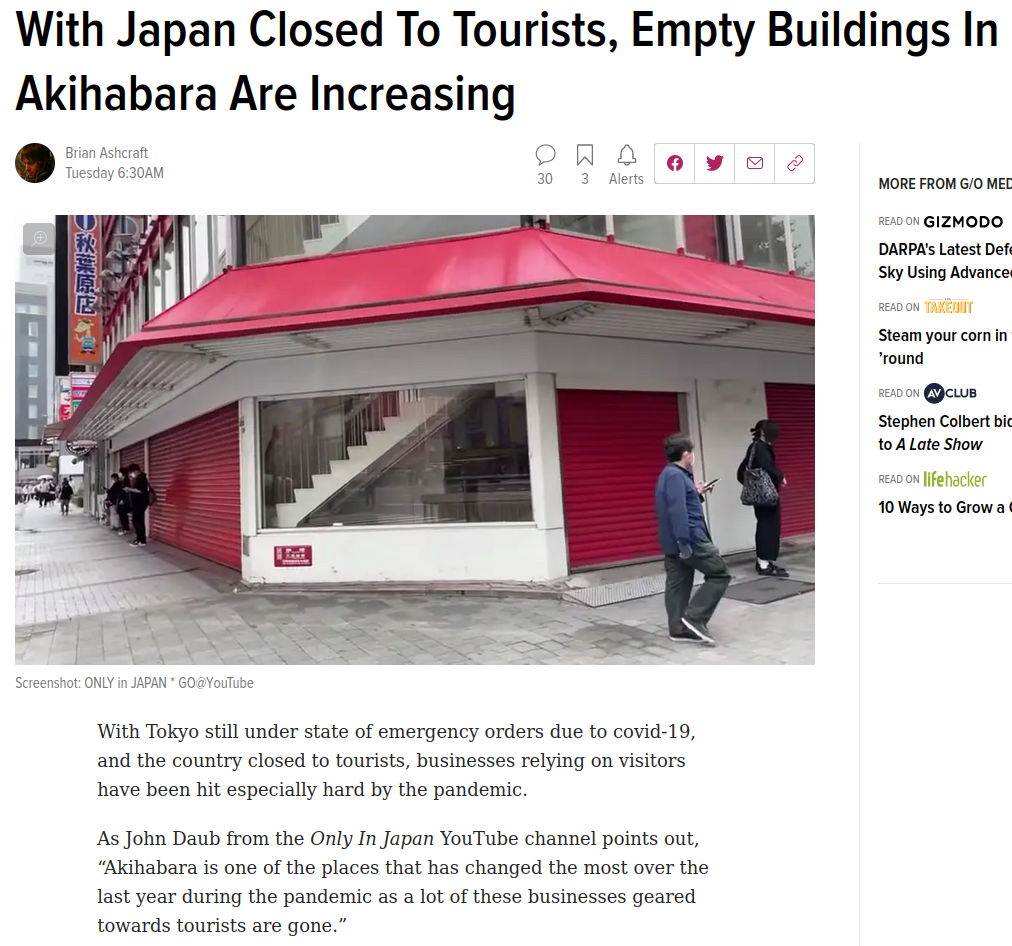The height and width of the screenshot is (946, 1012).
Task: Share the article by email icon
Action: coord(754,163)
